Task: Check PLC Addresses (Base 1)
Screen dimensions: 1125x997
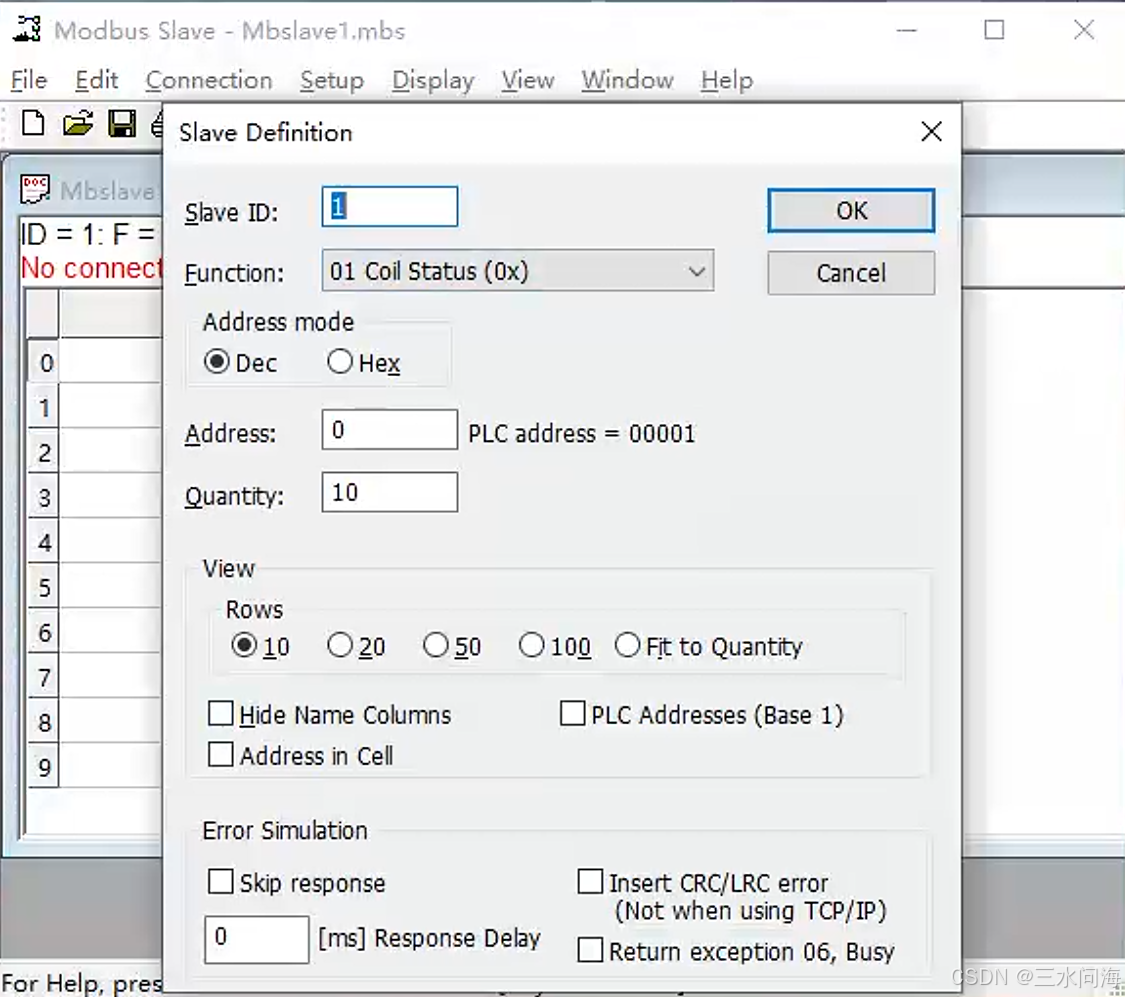Action: coord(572,713)
